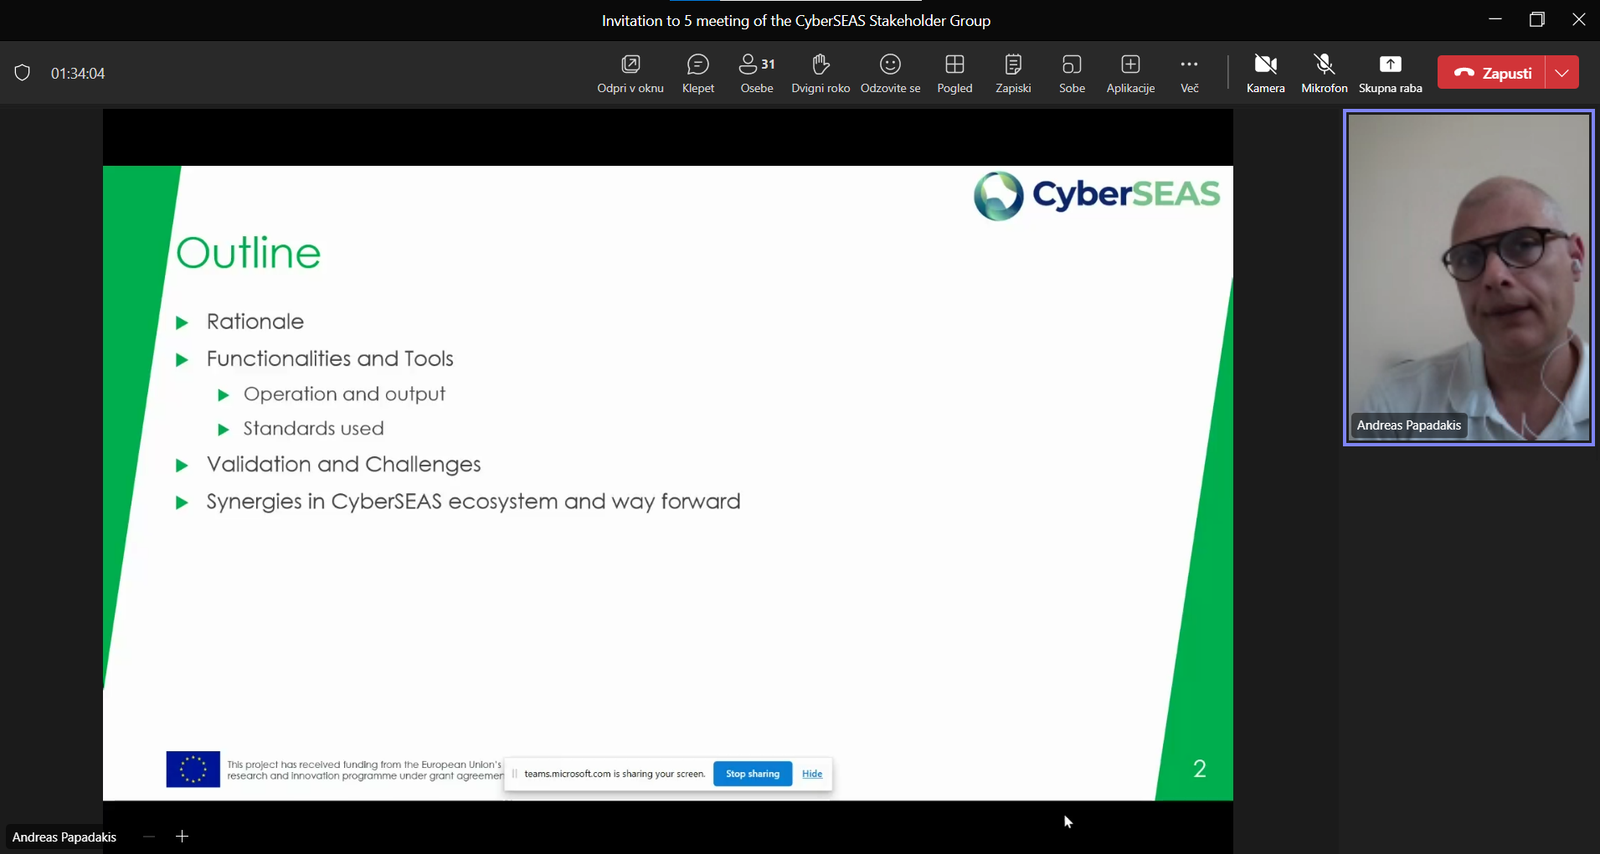Viewport: 1600px width, 854px height.
Task: Open Sobe breakout rooms
Action: click(1072, 73)
